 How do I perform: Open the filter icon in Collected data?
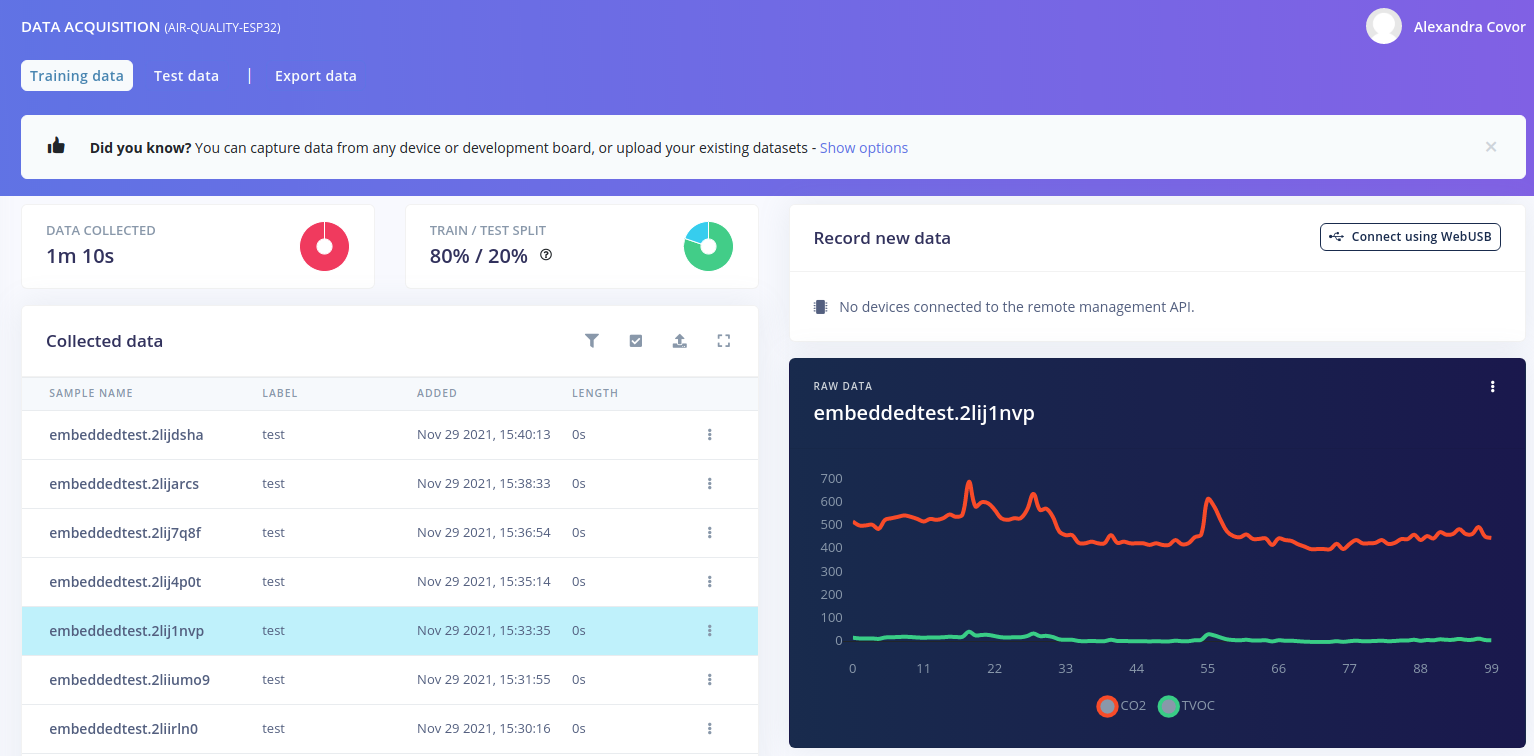point(591,341)
